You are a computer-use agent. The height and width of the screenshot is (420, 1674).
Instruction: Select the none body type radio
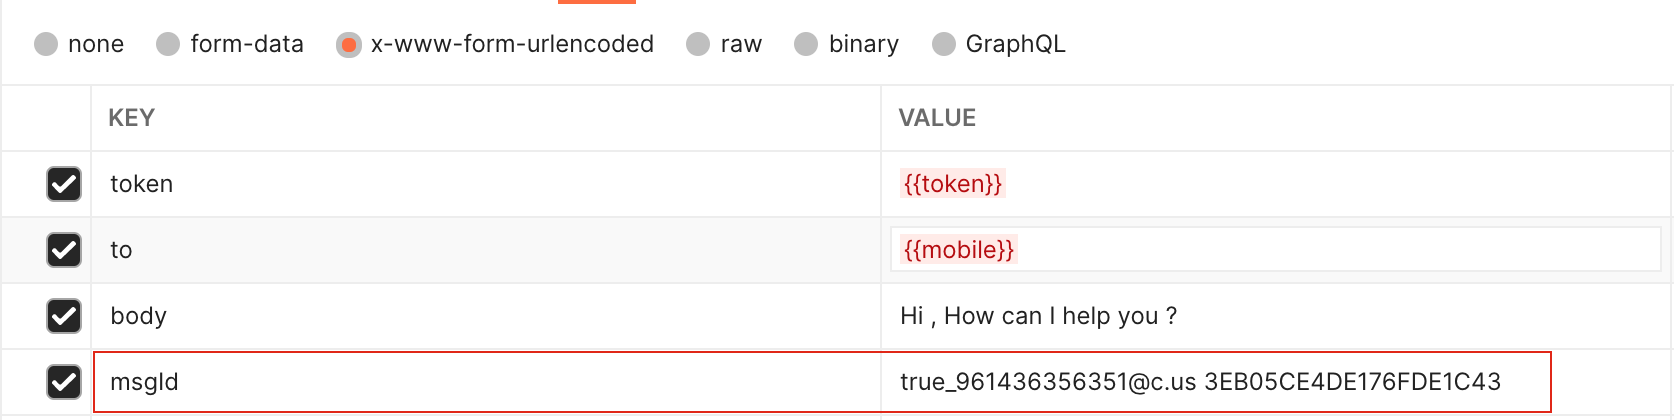[46, 44]
